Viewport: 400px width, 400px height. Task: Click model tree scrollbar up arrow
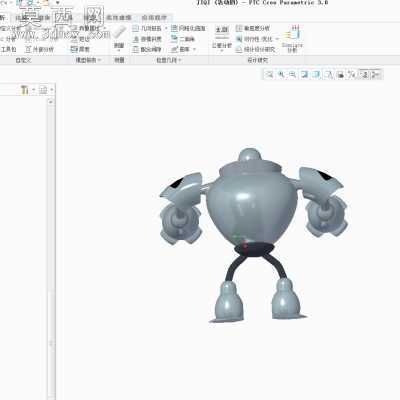coord(51,101)
